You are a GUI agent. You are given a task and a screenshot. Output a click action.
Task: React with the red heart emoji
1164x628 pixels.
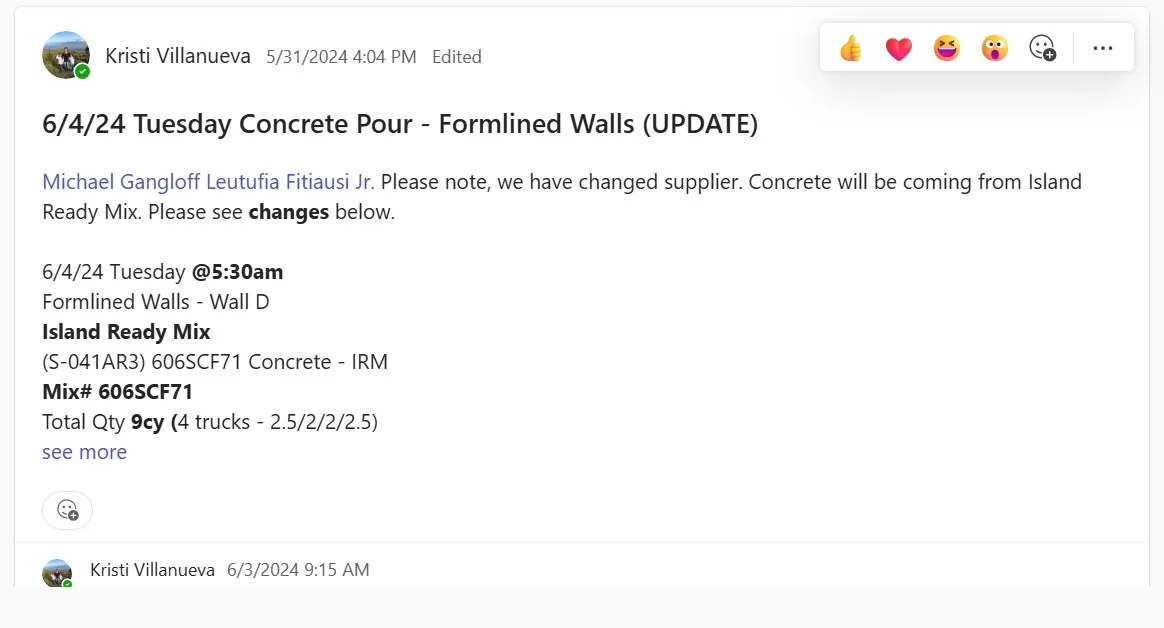point(898,49)
